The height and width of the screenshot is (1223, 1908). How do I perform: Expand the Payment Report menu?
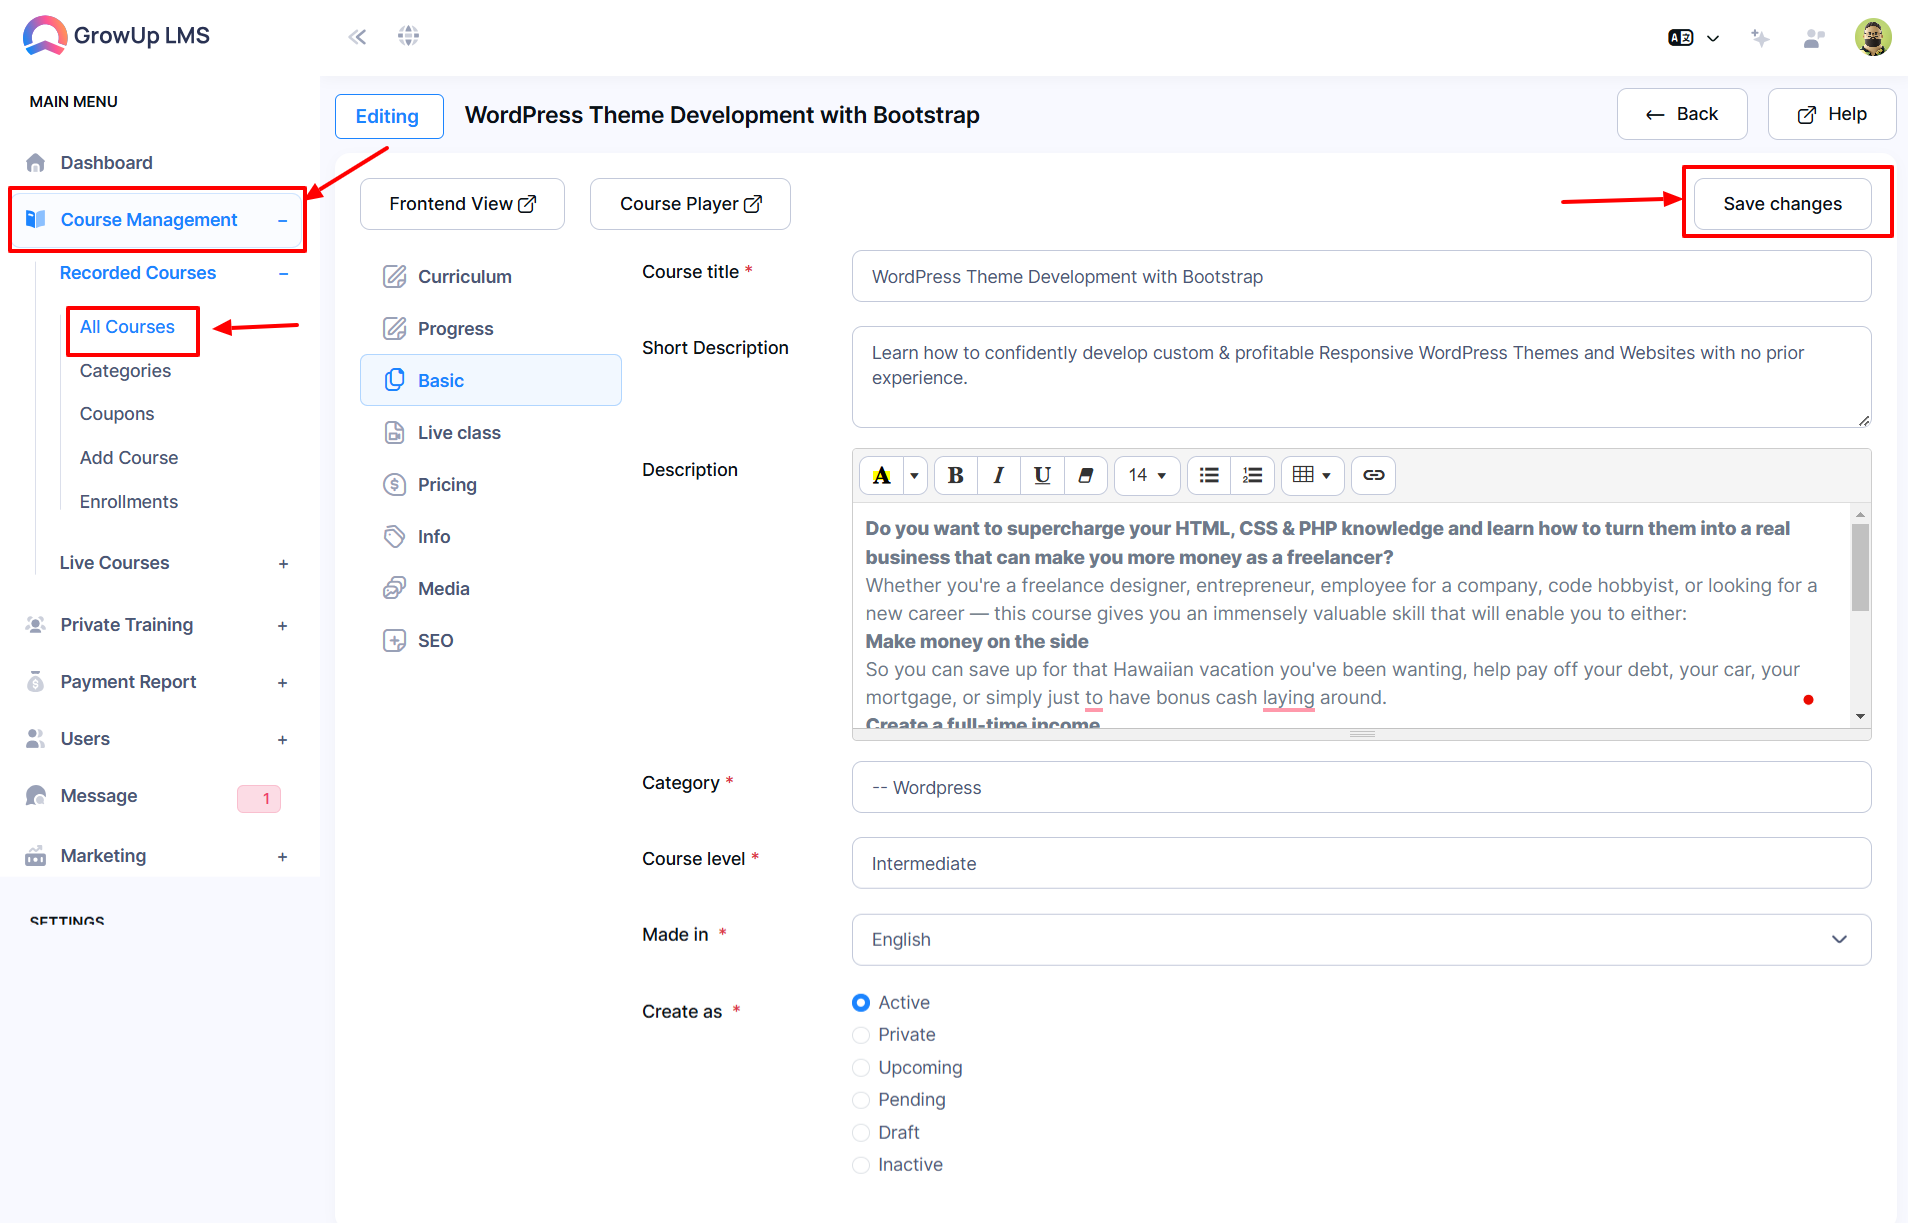click(283, 683)
